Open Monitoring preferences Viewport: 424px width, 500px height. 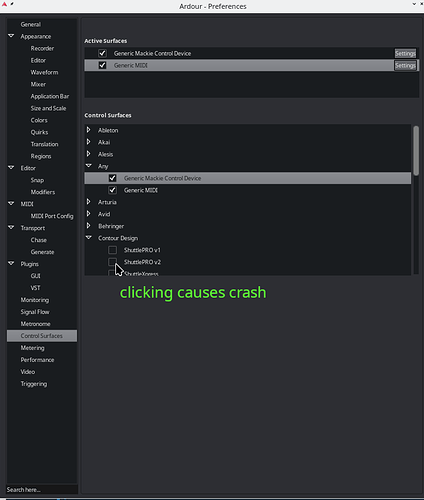[35, 300]
